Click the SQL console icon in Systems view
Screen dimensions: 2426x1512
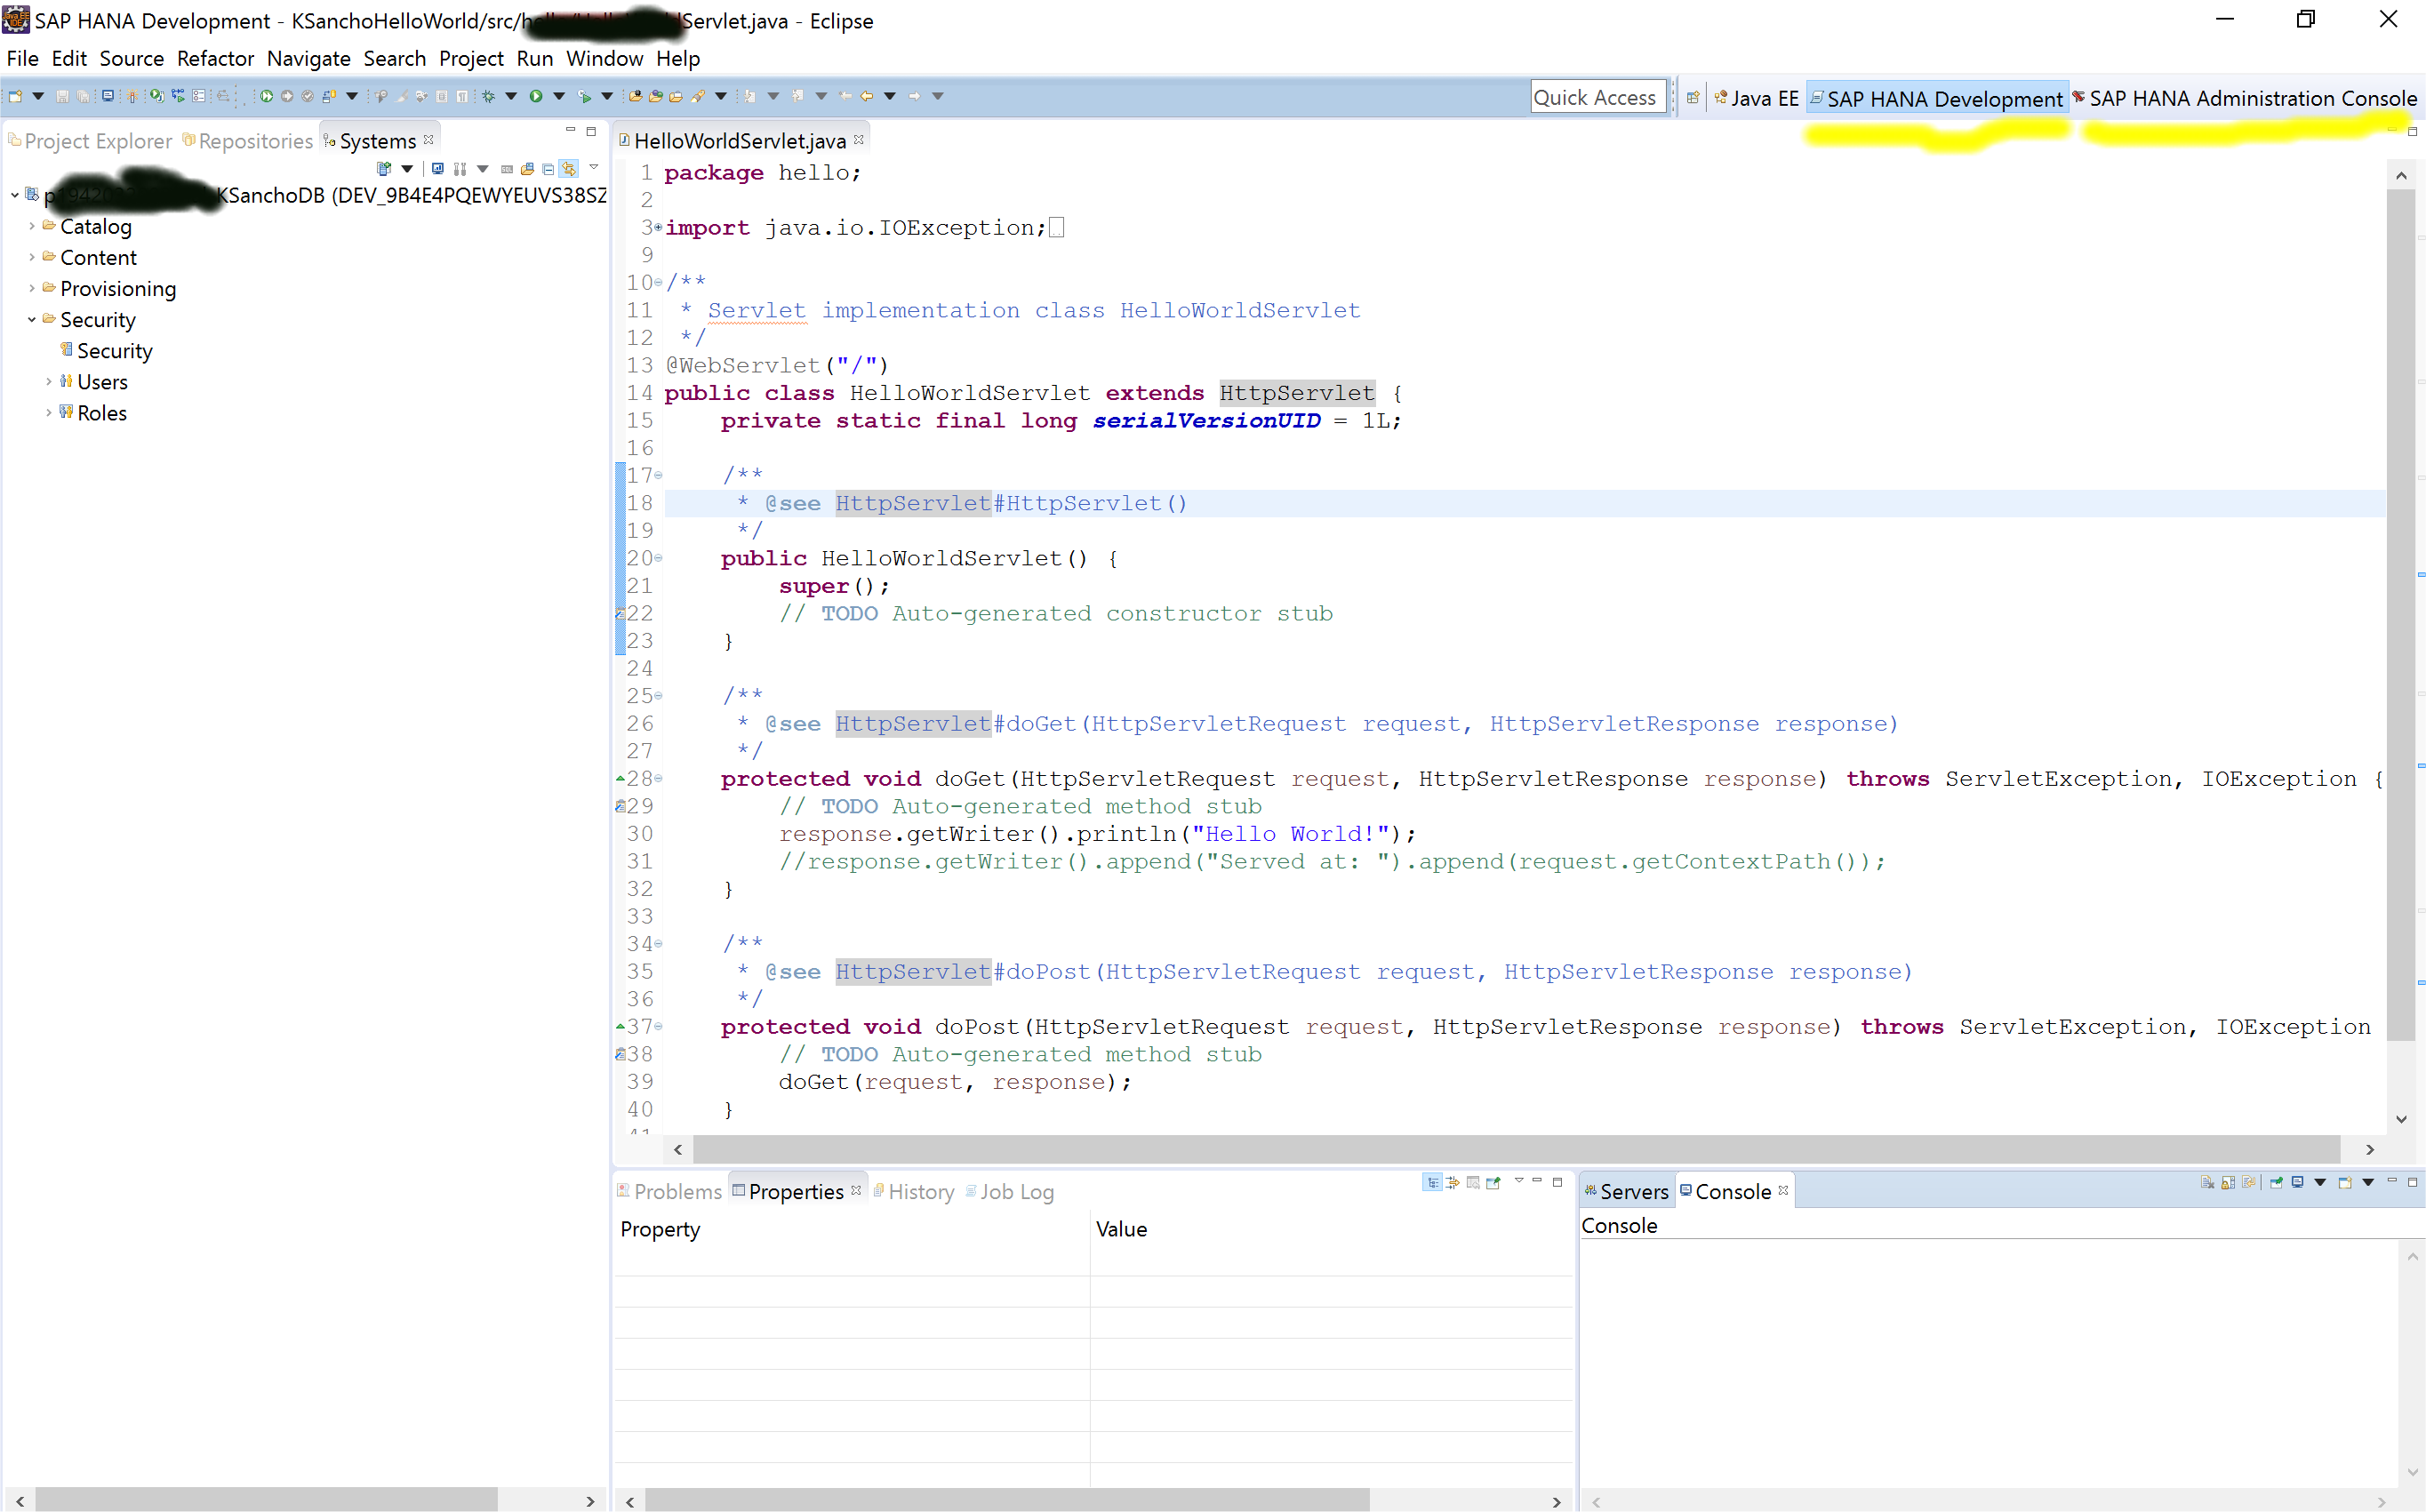point(507,169)
